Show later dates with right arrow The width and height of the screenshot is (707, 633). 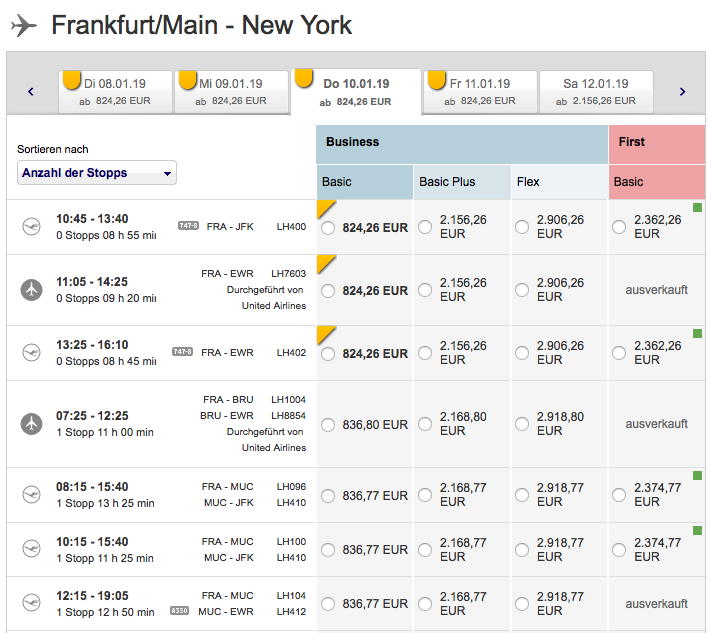(682, 92)
